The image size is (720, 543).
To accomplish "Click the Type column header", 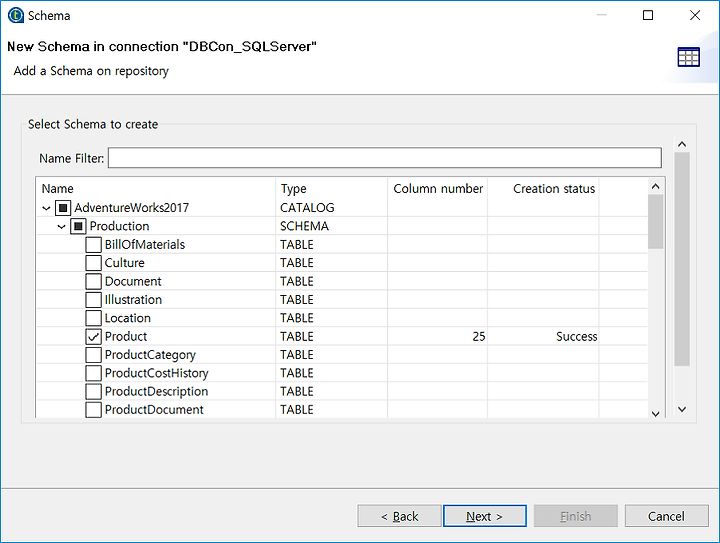I will point(332,189).
